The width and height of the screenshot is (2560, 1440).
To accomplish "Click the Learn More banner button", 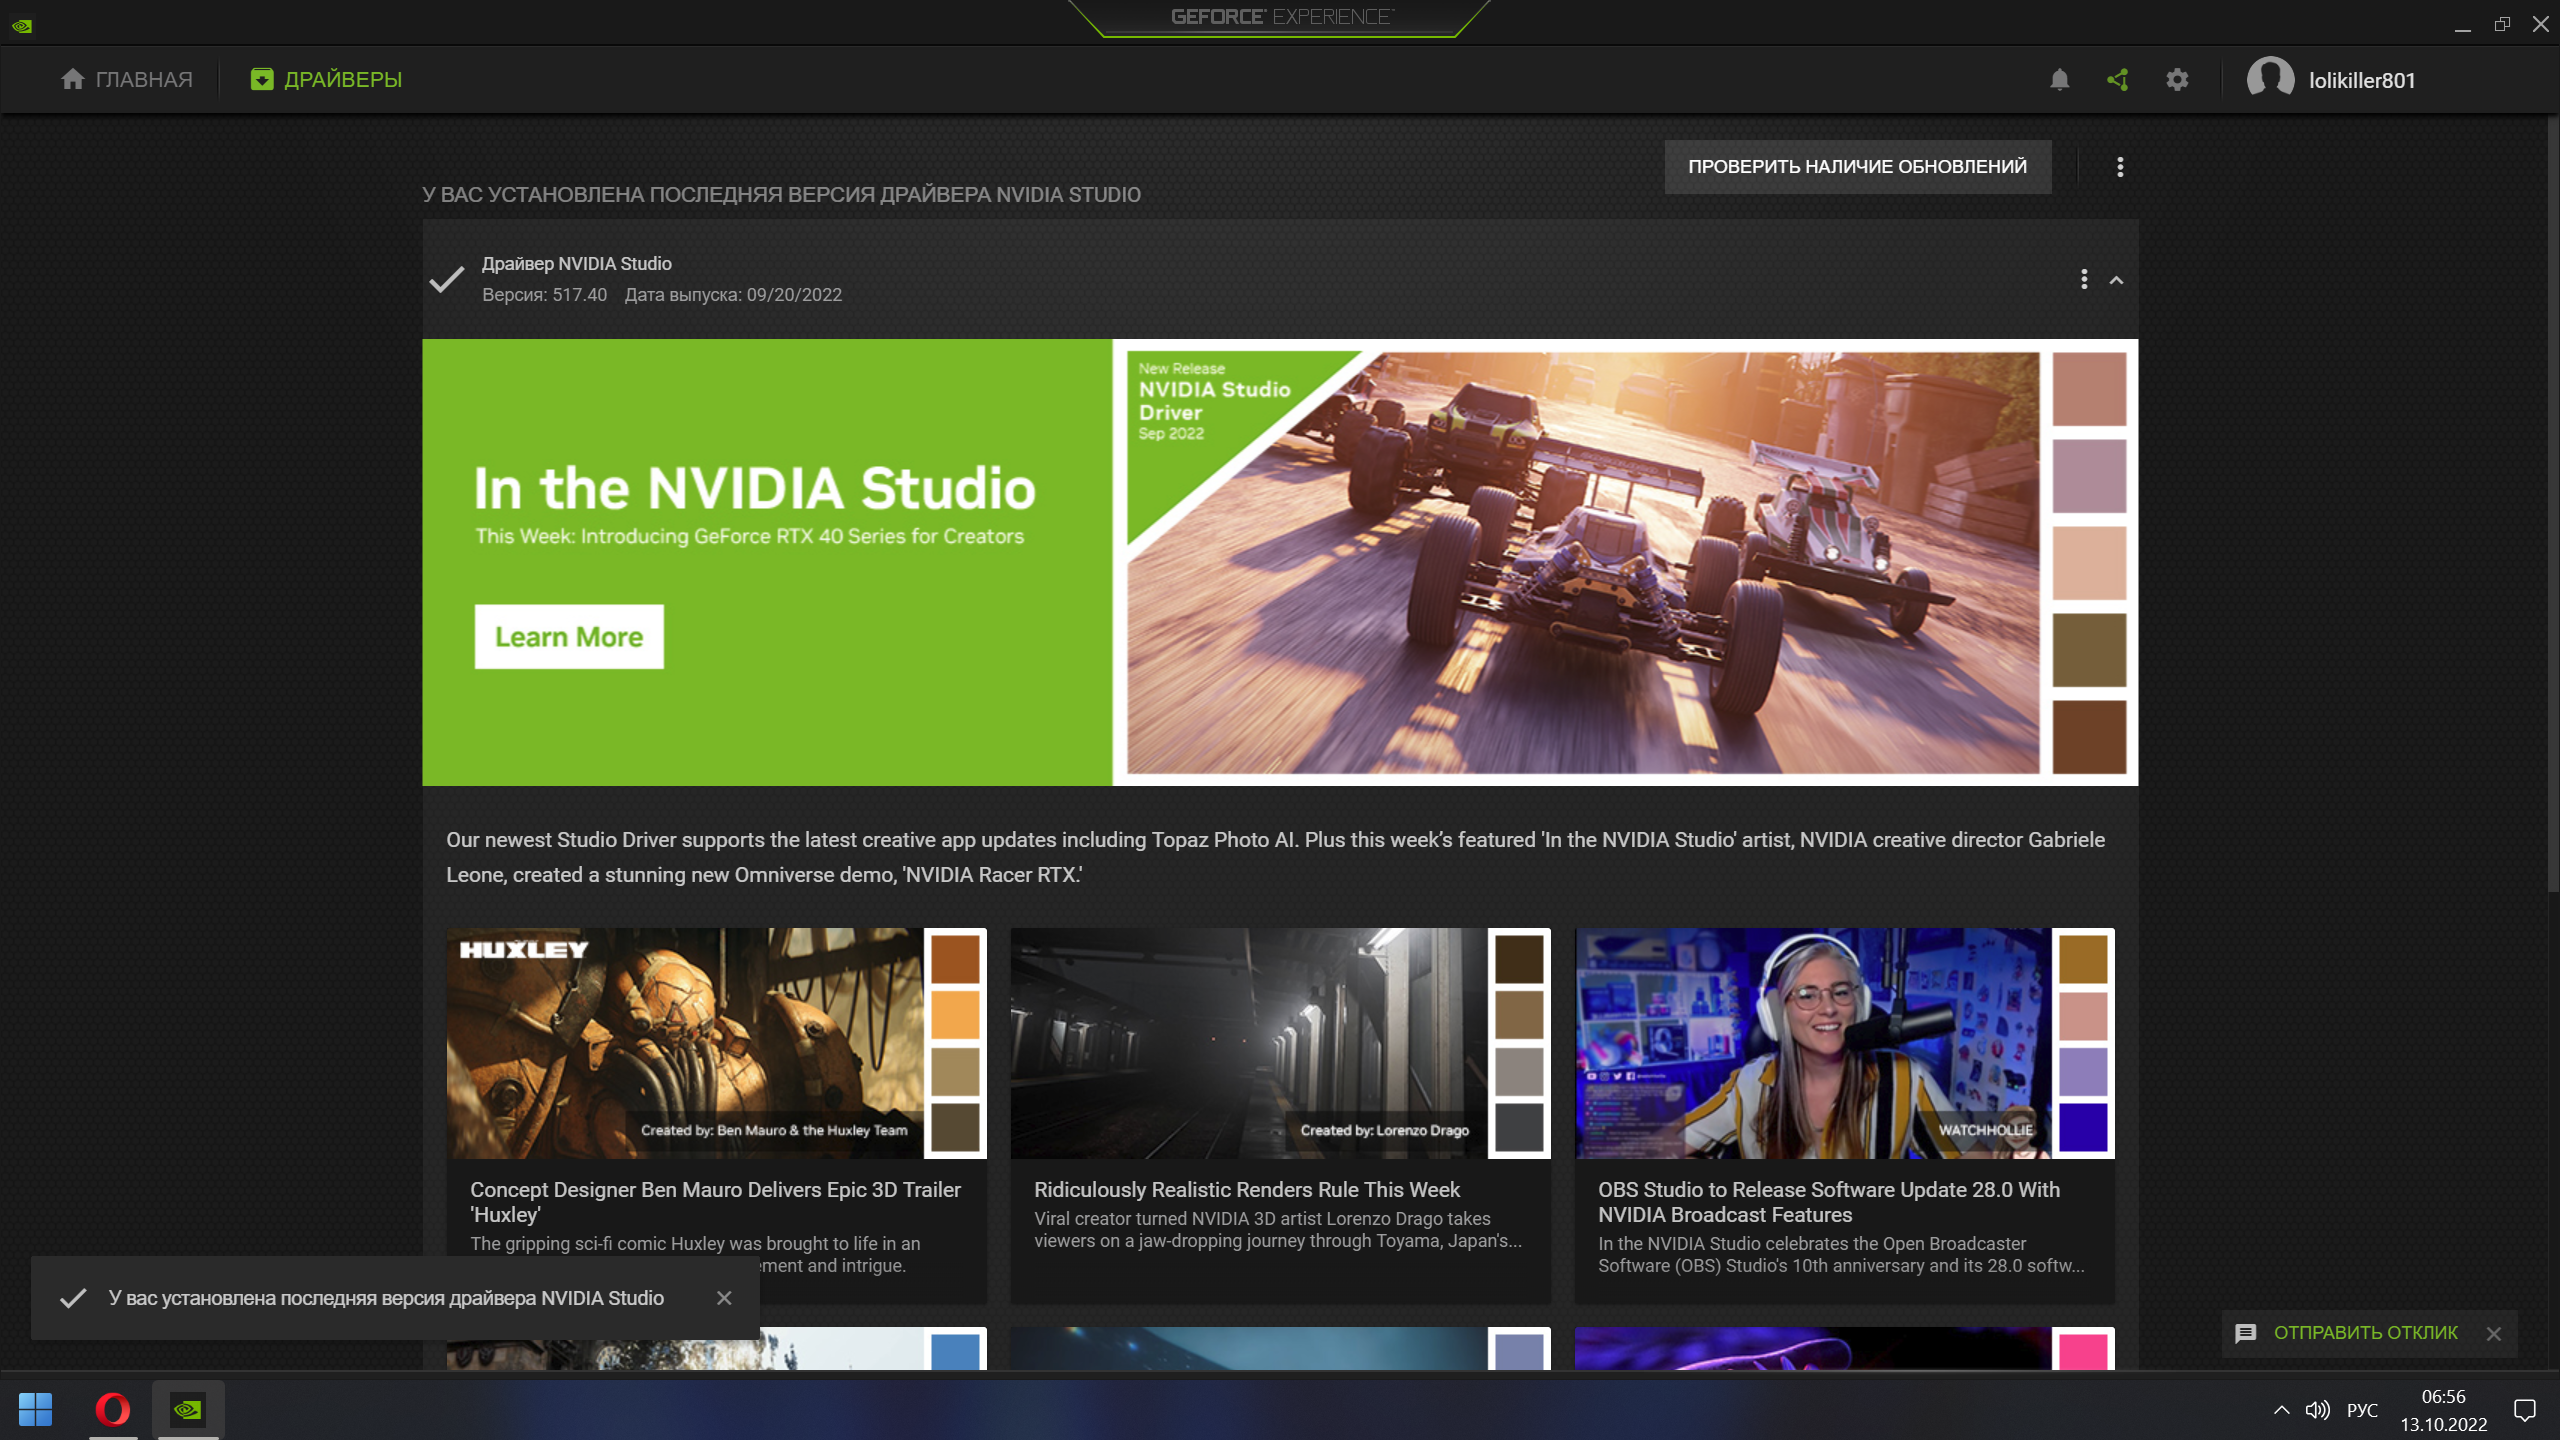I will 568,637.
